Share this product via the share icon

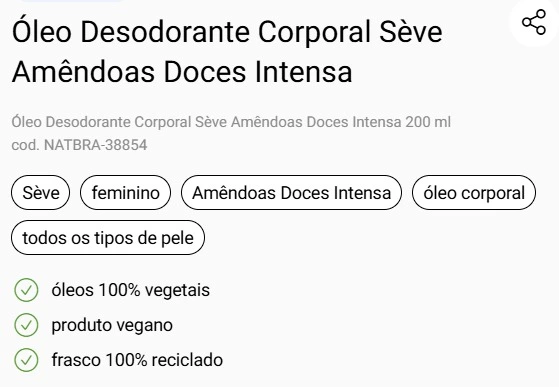pos(534,22)
